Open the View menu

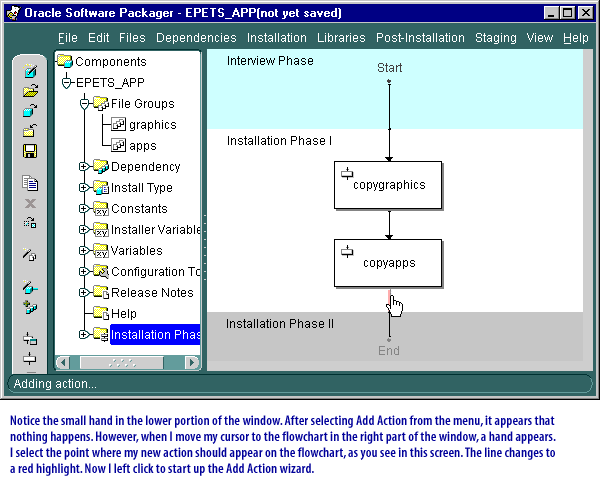[x=540, y=38]
